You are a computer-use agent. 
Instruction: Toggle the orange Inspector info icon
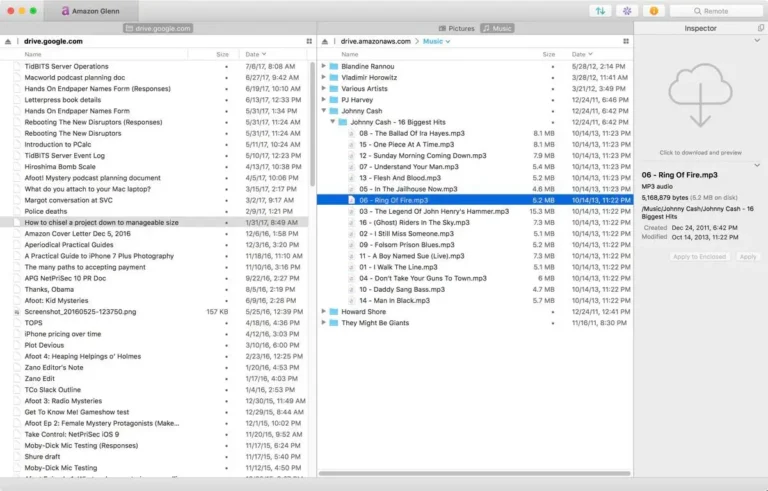(654, 11)
